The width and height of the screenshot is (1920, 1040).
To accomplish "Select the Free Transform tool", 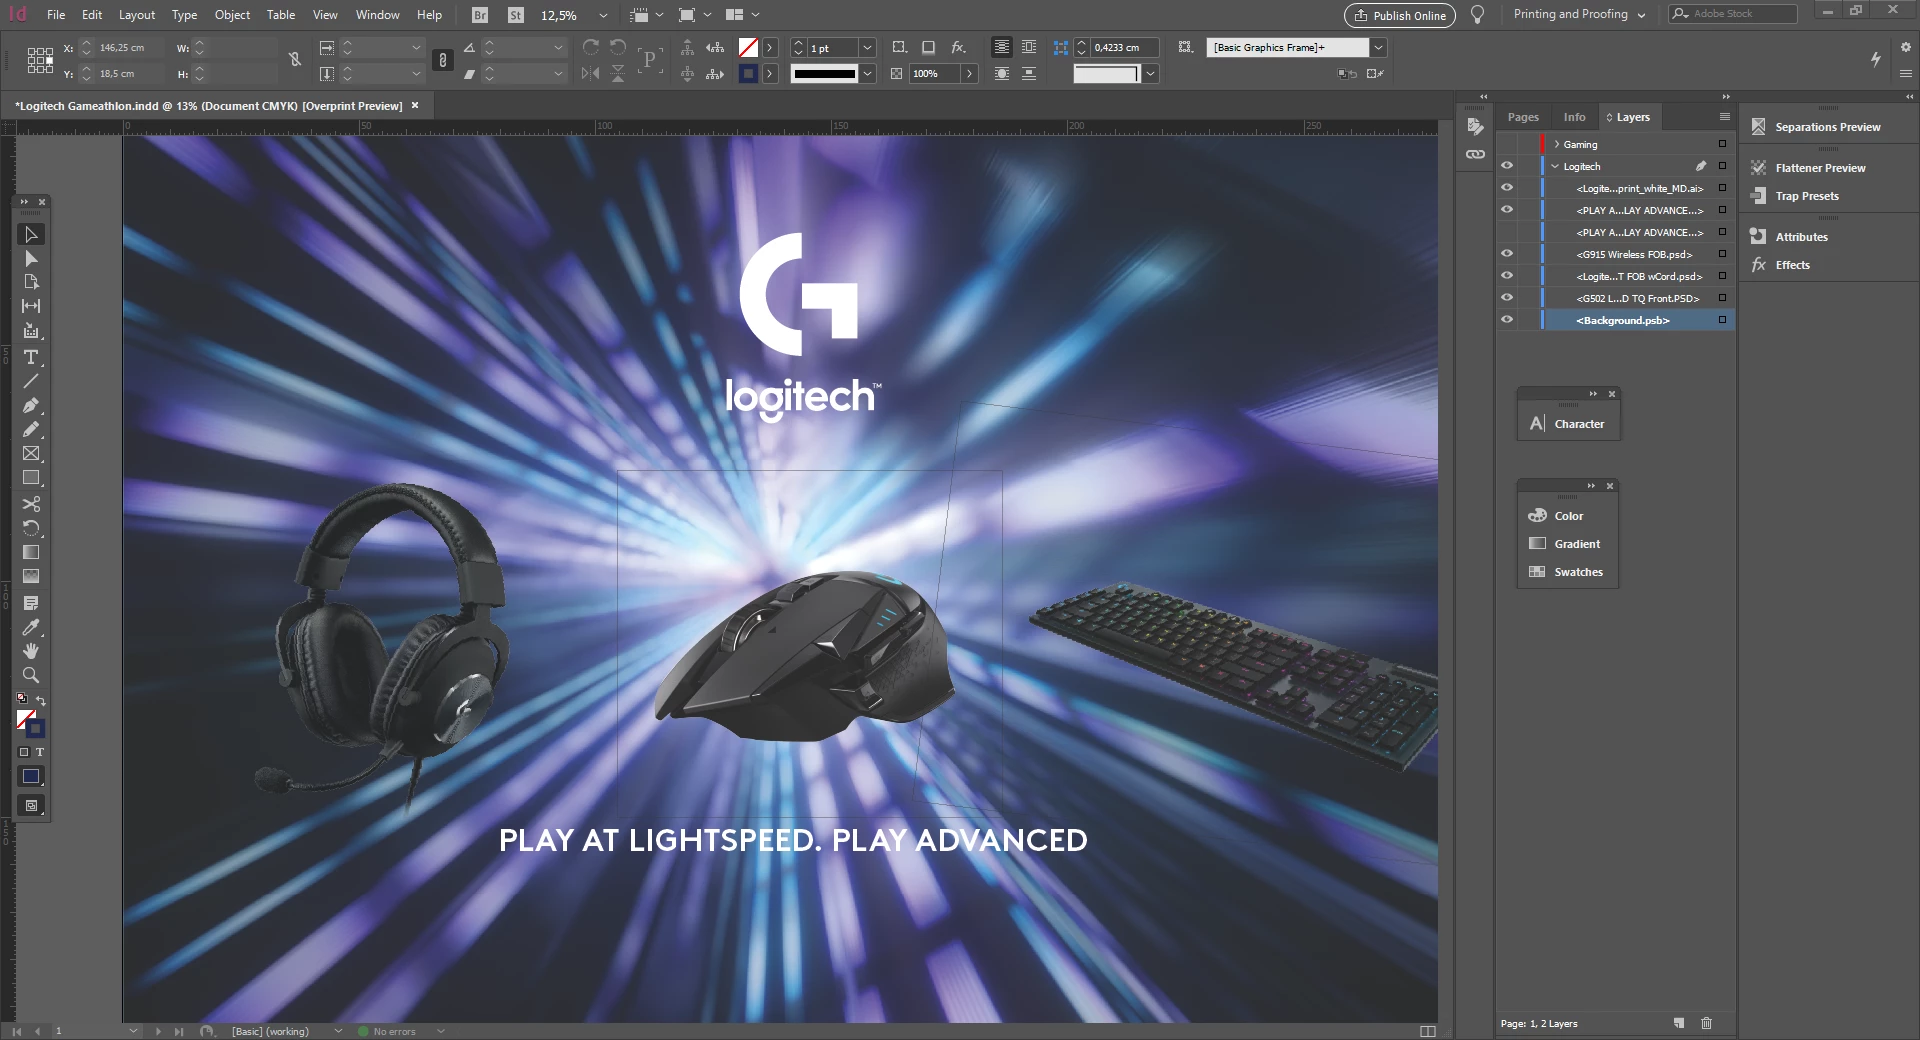I will coord(31,528).
